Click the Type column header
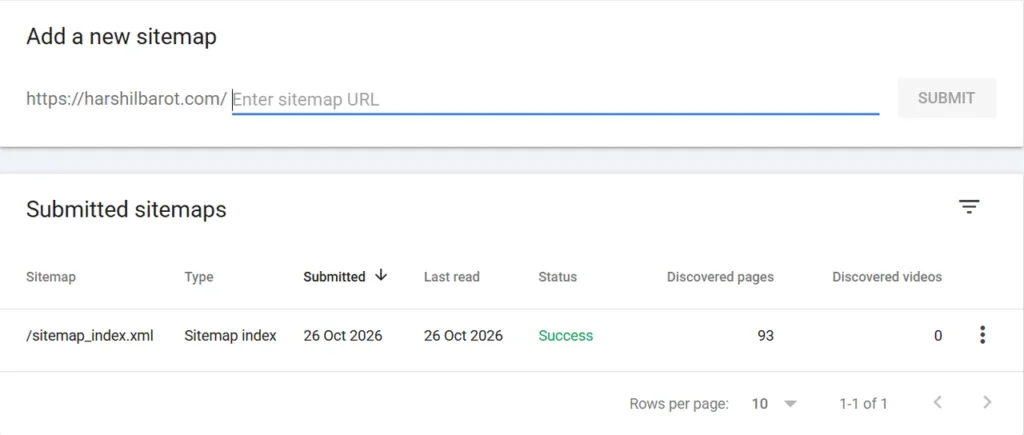Viewport: 1024px width, 435px height. pos(199,277)
